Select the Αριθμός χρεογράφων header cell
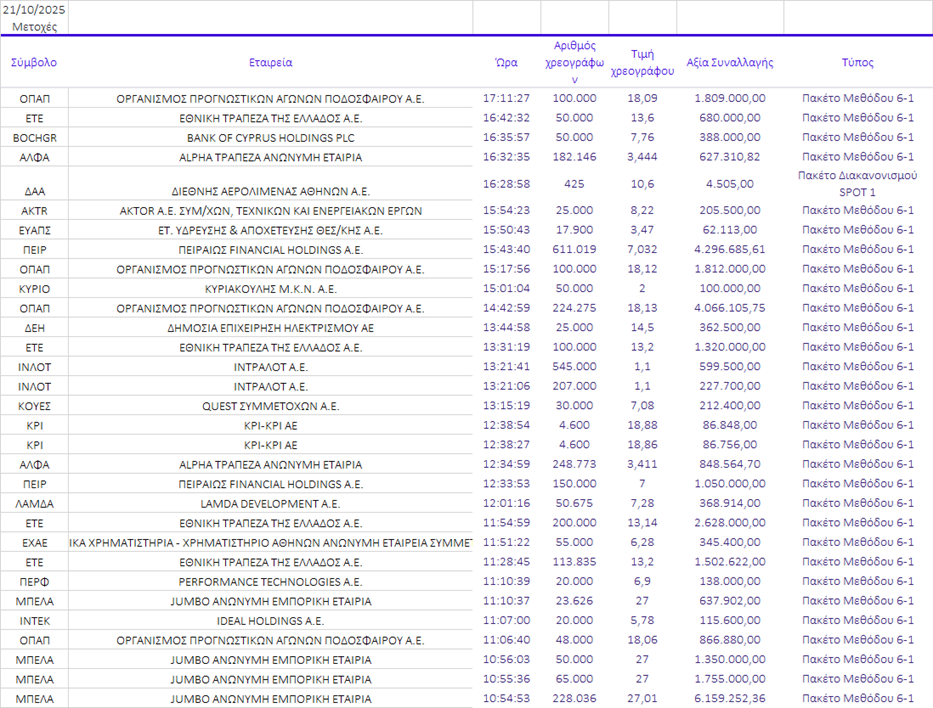933x708 pixels. (x=574, y=62)
